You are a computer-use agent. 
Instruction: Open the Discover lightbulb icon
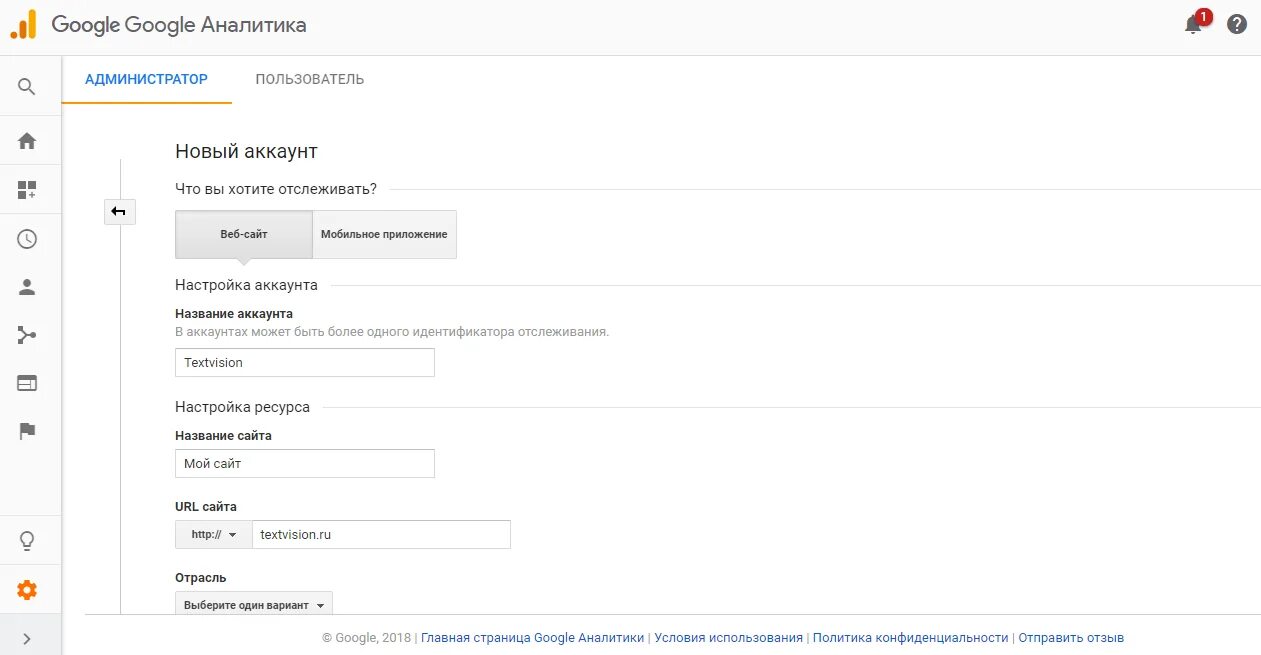pyautogui.click(x=27, y=541)
